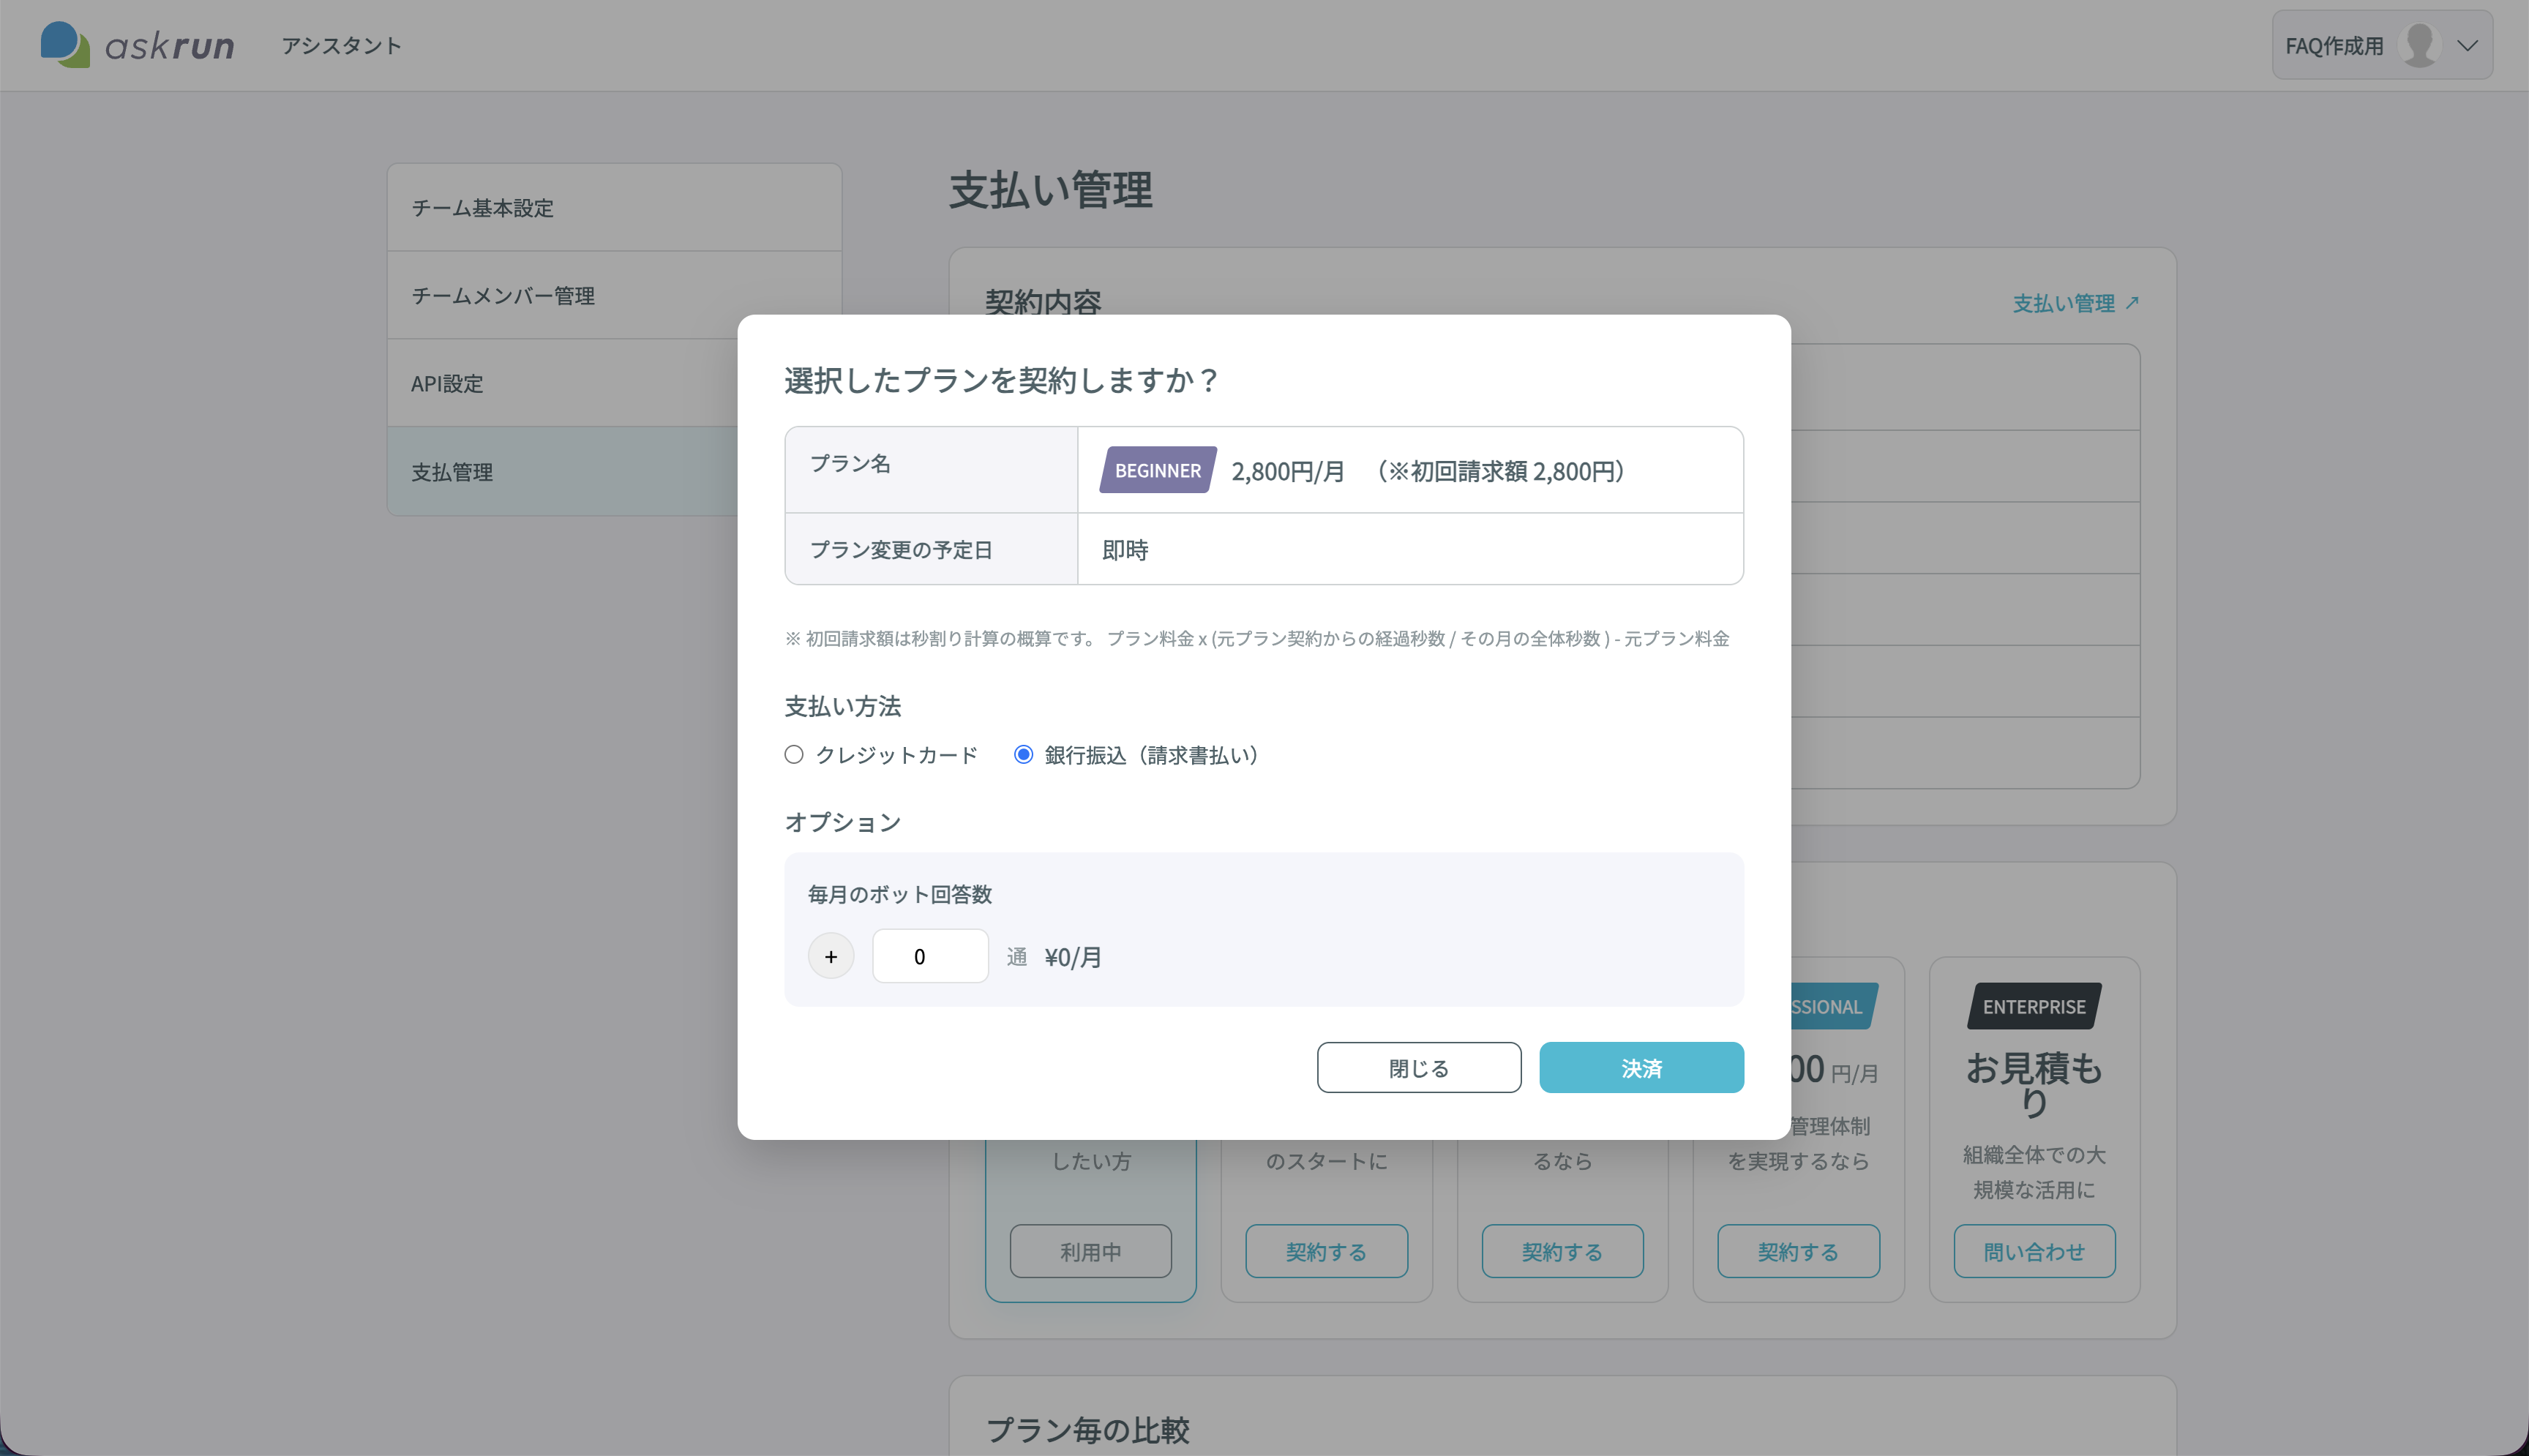The height and width of the screenshot is (1456, 2529).
Task: Open the アシスタント top navigation item
Action: [341, 45]
